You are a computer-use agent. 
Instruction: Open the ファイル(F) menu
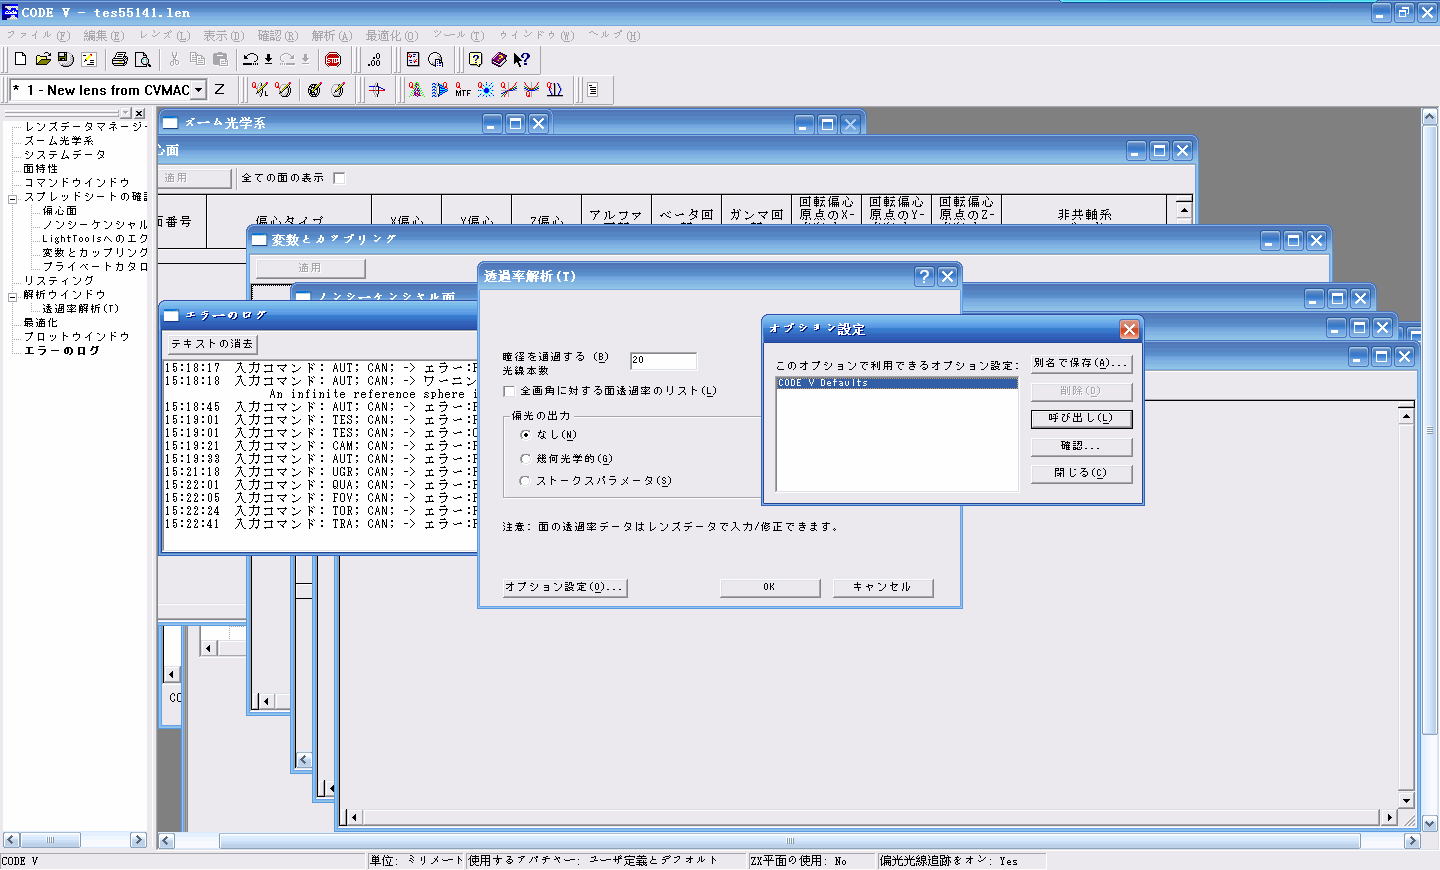38,36
